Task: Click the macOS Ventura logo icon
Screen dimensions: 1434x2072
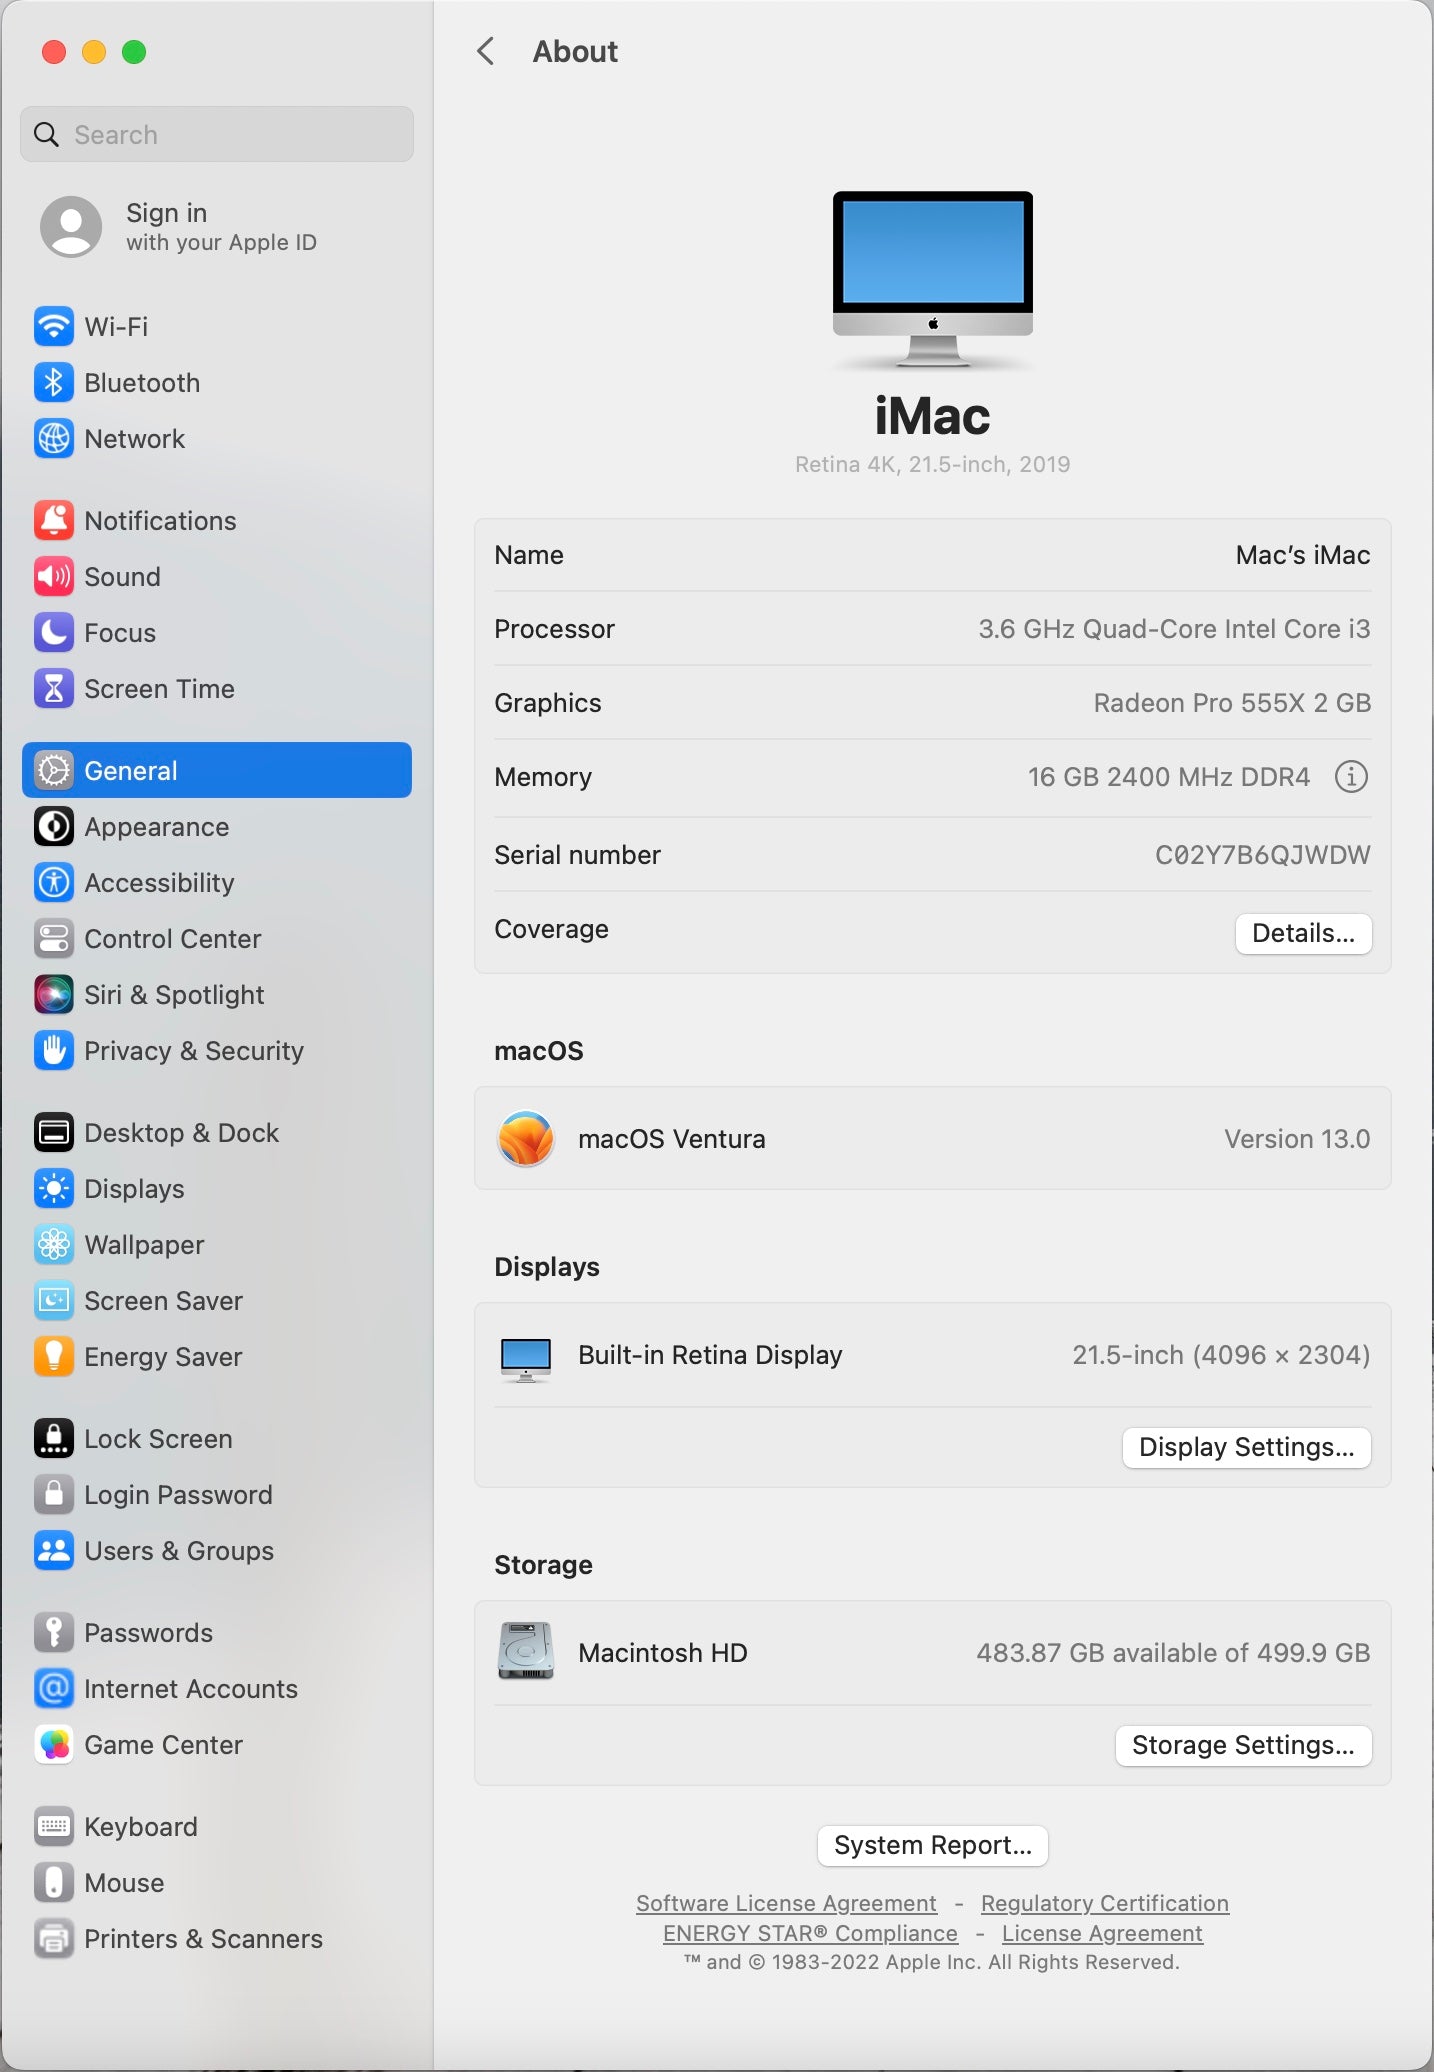Action: [x=526, y=1138]
